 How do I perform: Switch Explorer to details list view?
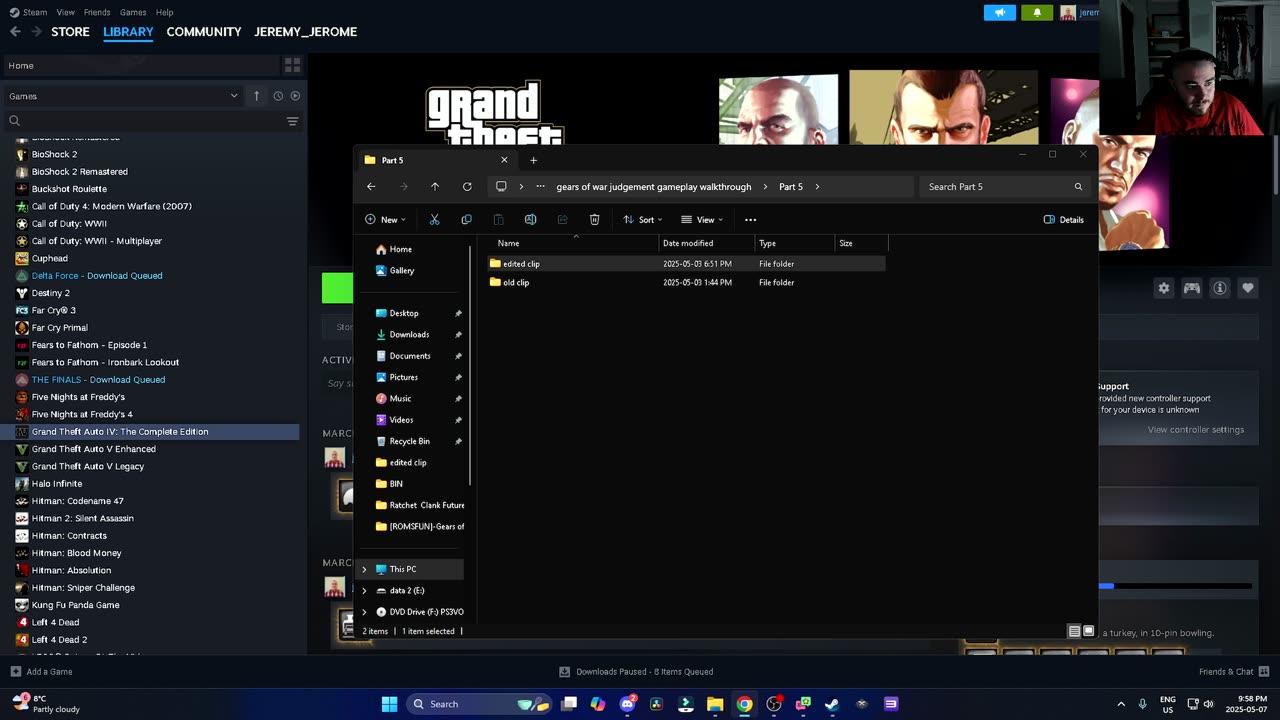1074,631
